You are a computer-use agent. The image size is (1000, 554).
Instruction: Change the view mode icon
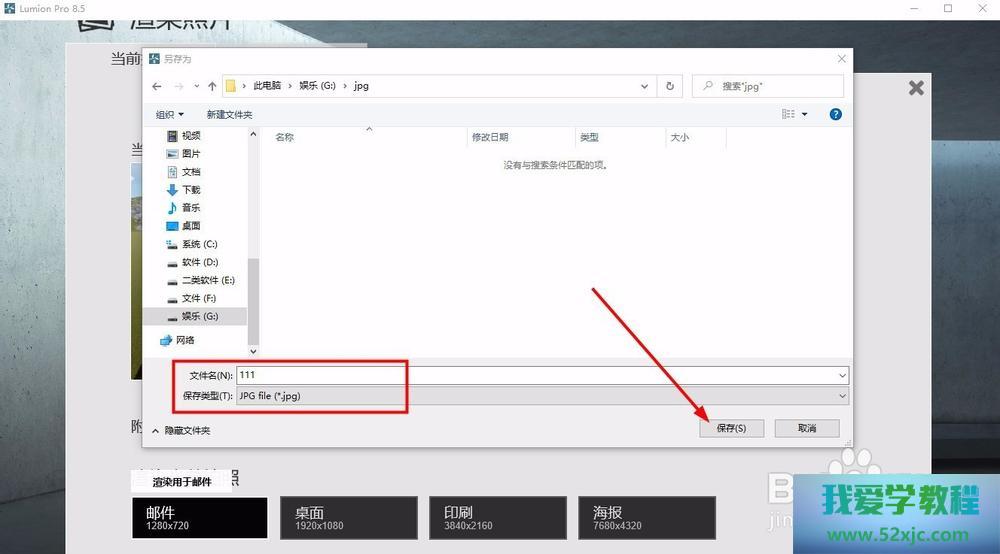[x=789, y=114]
